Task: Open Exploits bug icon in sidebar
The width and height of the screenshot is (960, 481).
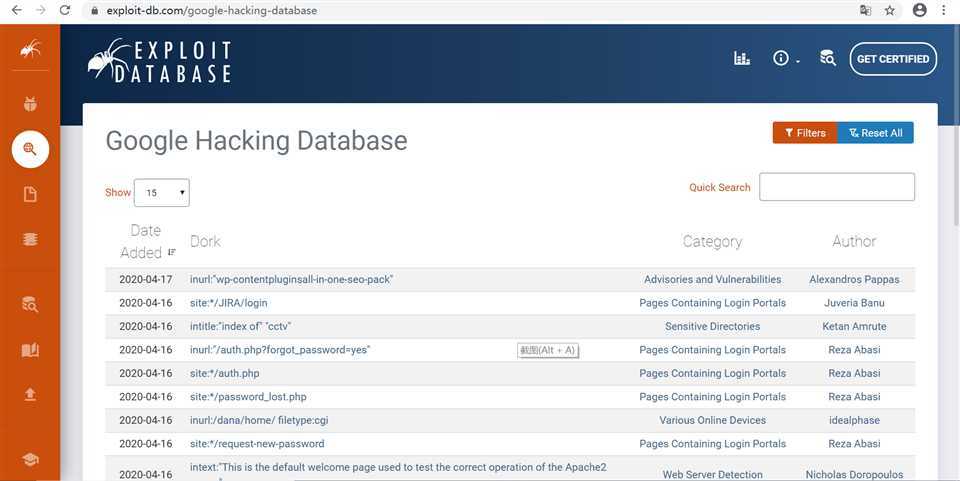Action: [30, 104]
